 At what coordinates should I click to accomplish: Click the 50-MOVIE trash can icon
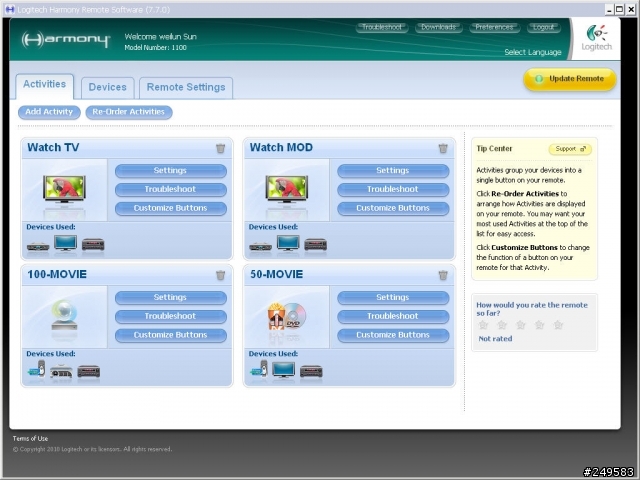pos(443,275)
